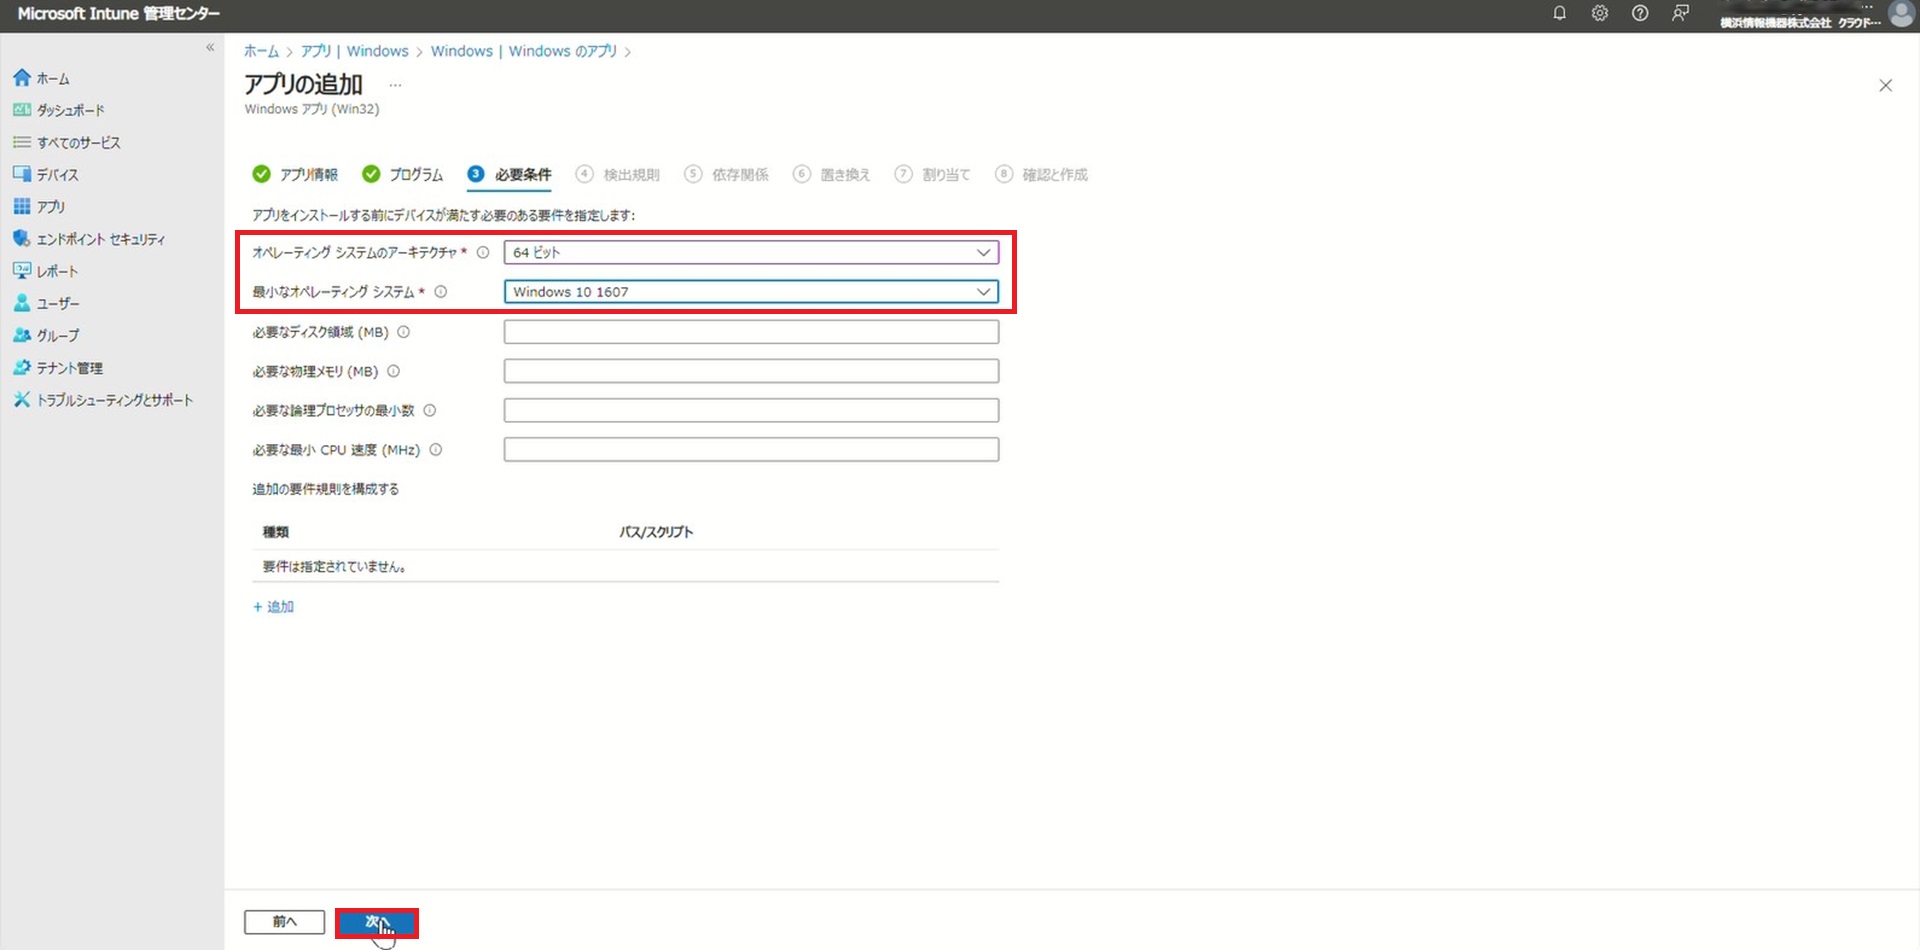Select the 置き換え step tab
The height and width of the screenshot is (950, 1920).
(831, 174)
